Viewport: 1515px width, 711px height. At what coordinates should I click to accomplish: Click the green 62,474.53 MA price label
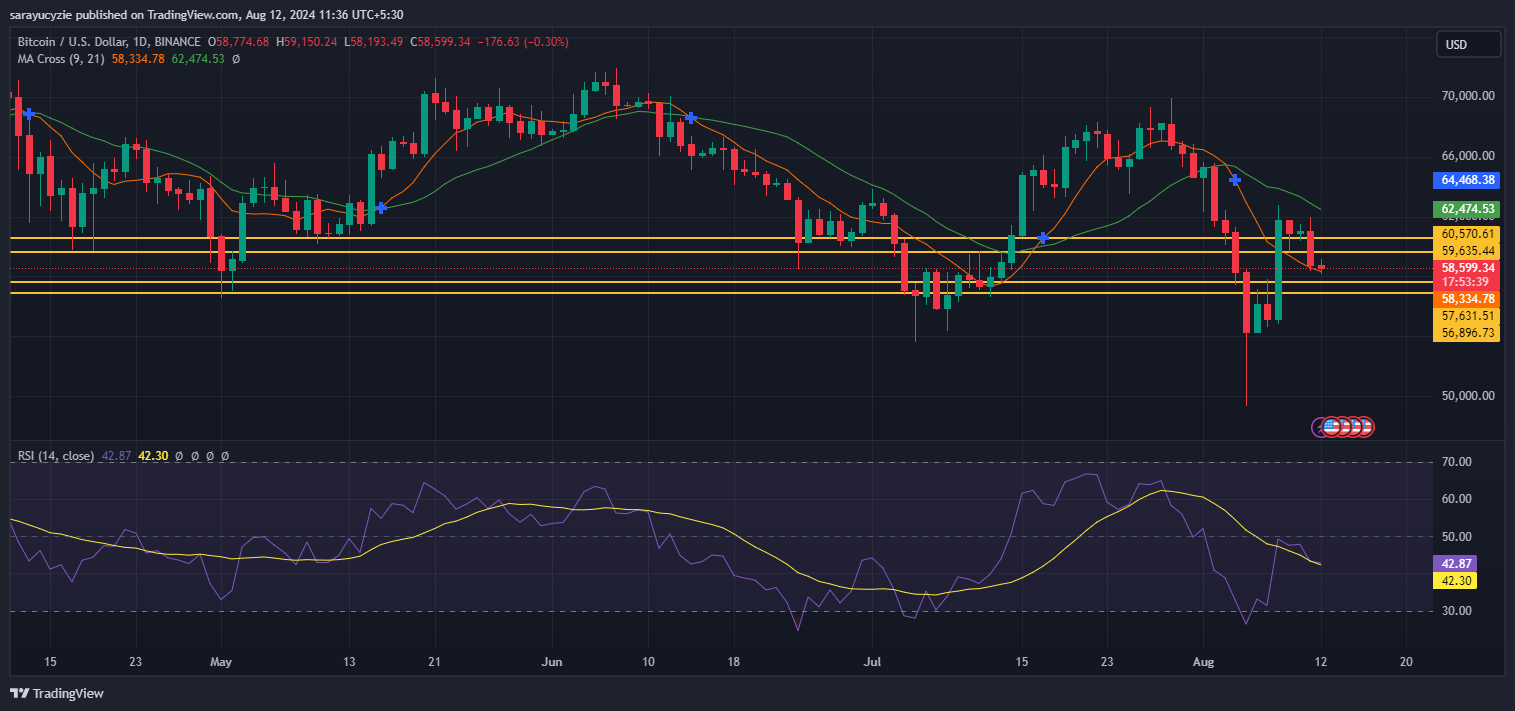coord(1466,209)
